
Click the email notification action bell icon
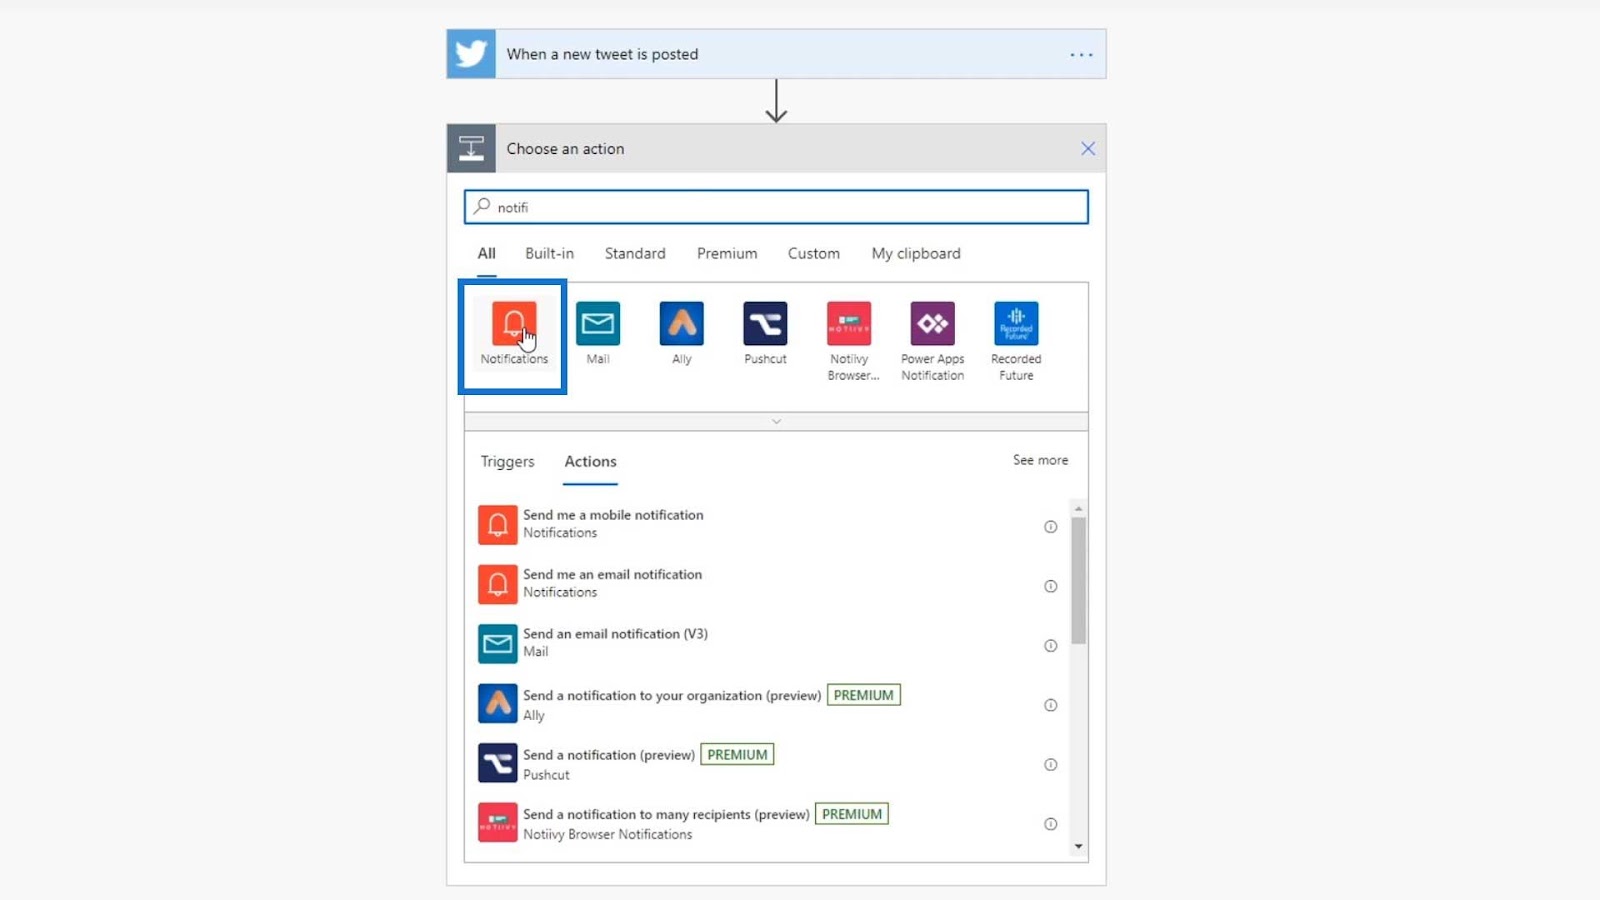coord(497,584)
